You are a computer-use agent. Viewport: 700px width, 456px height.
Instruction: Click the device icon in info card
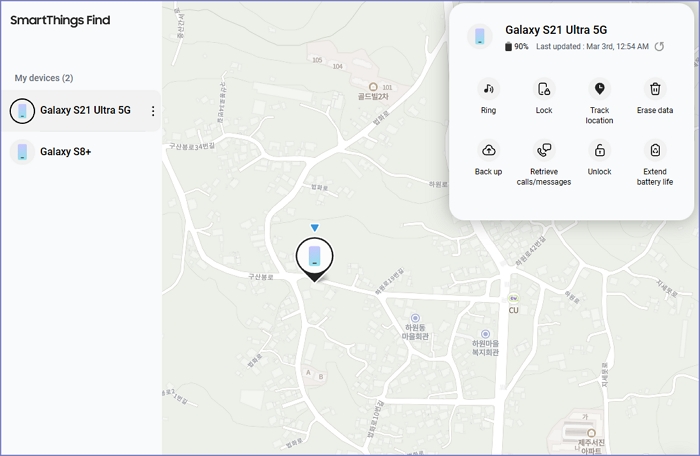point(480,36)
